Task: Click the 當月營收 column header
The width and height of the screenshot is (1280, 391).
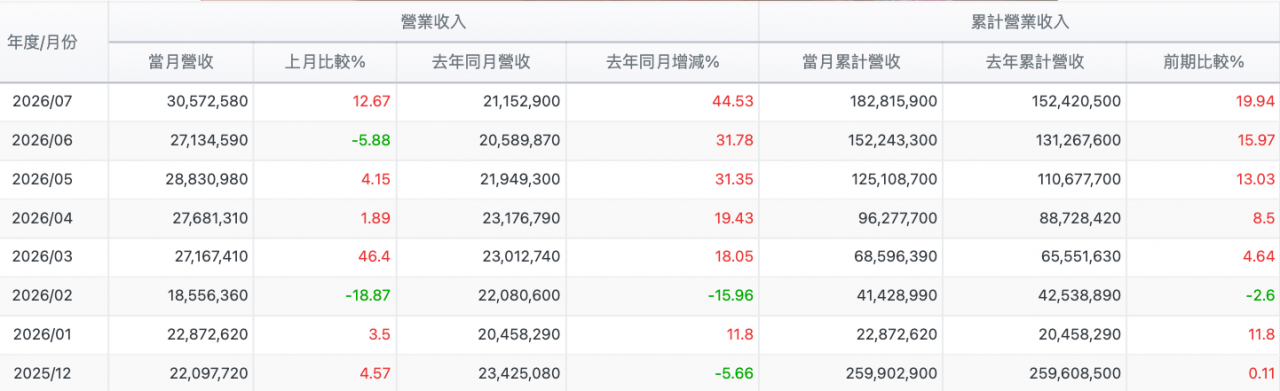Action: pyautogui.click(x=181, y=62)
